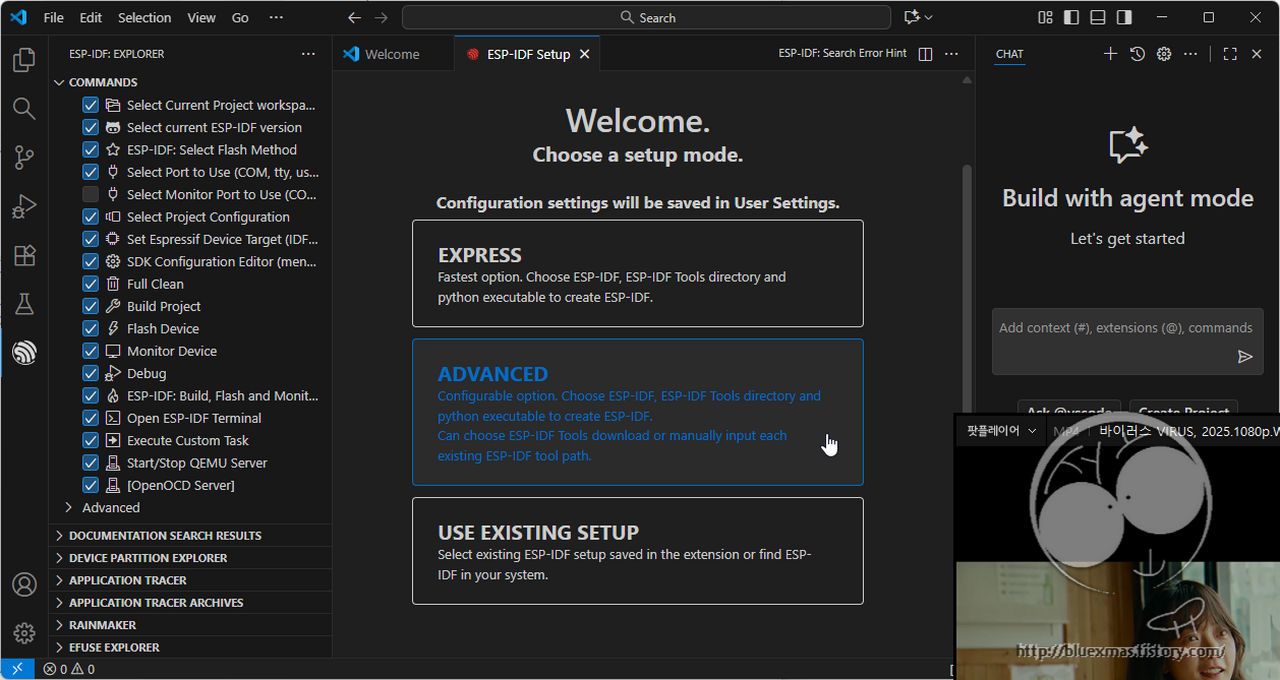Toggle the Full Clean checkbox
Image resolution: width=1280 pixels, height=680 pixels.
click(x=90, y=284)
